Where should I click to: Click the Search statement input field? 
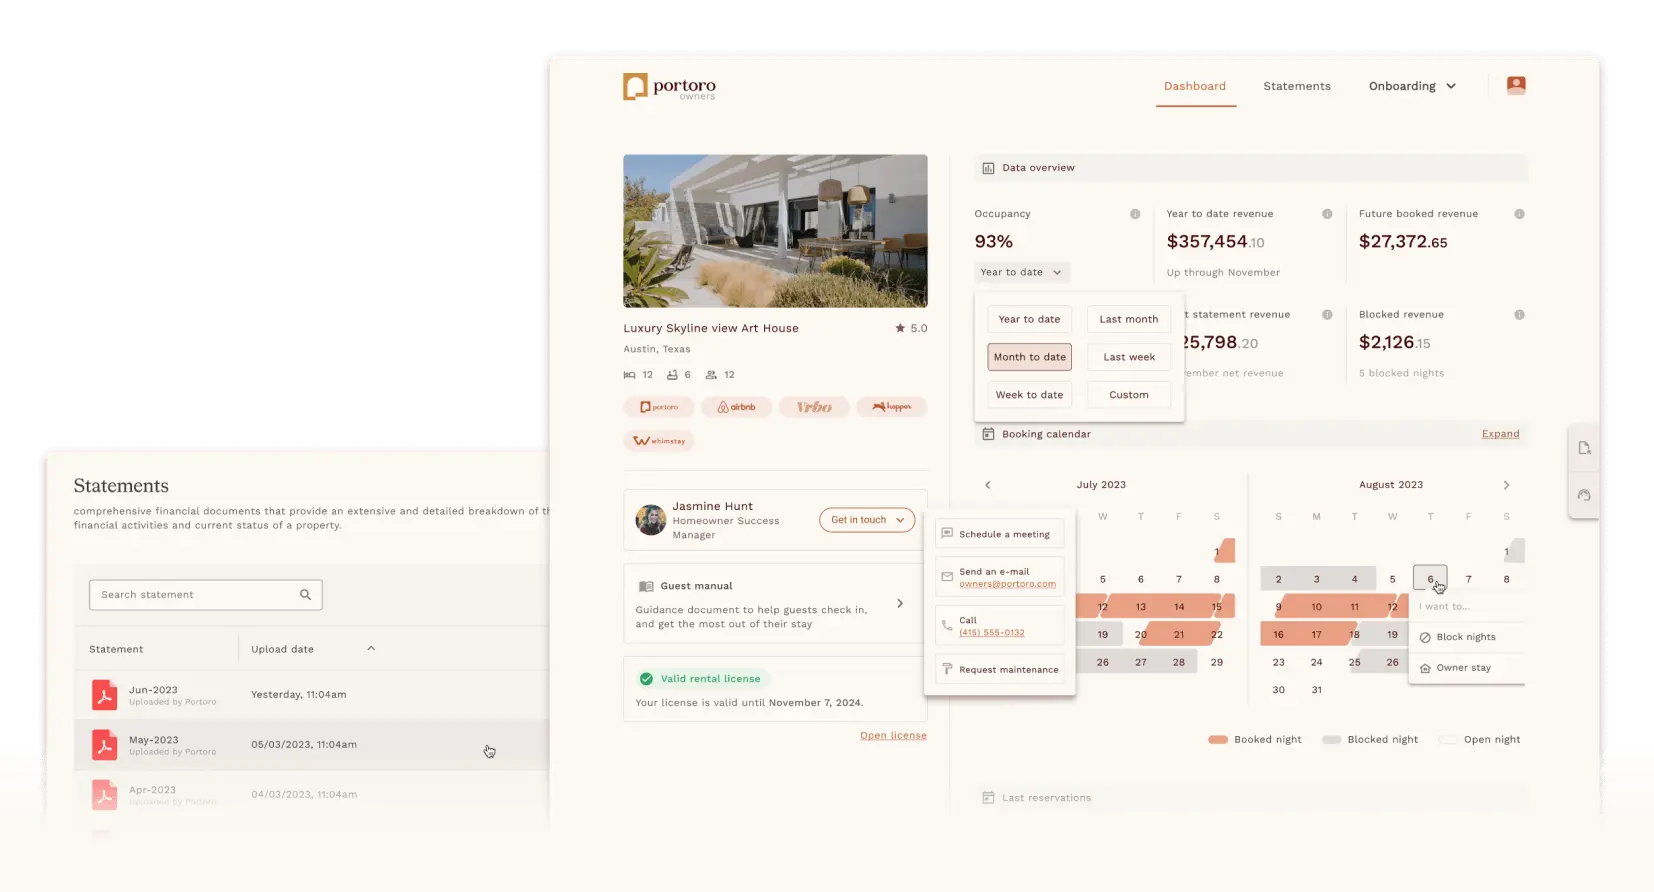(195, 595)
